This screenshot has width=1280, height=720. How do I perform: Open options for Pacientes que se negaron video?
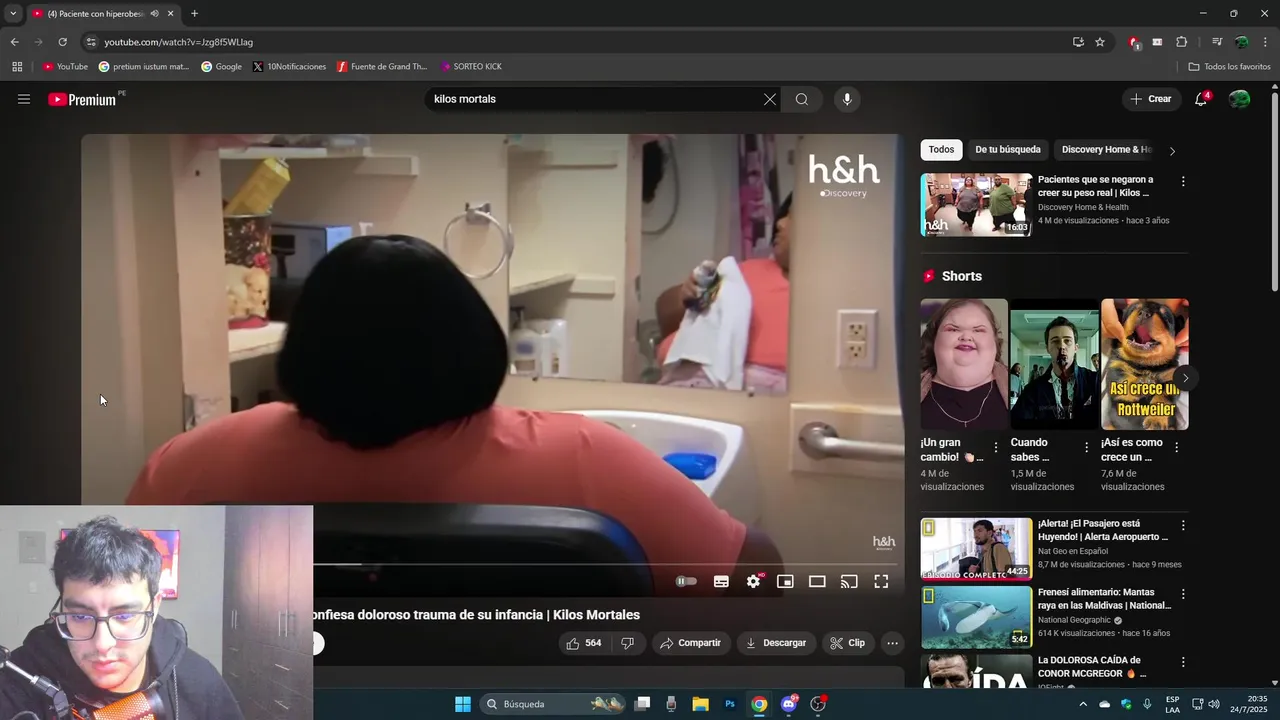click(1183, 182)
